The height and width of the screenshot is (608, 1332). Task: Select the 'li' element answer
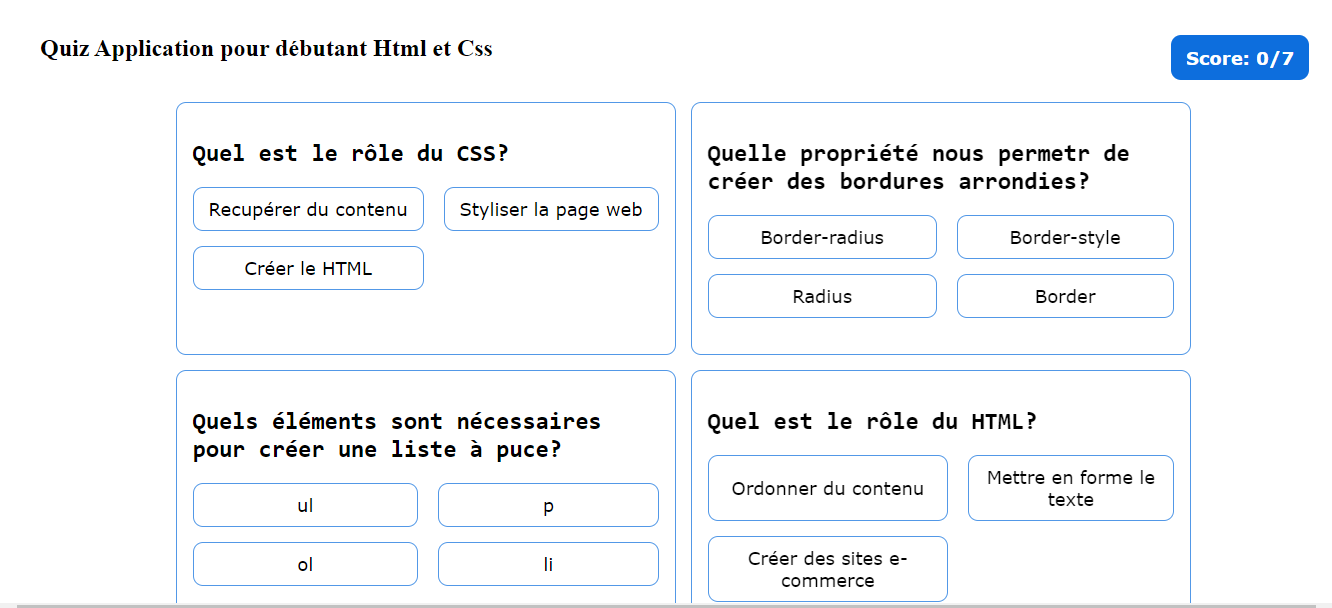(x=548, y=564)
